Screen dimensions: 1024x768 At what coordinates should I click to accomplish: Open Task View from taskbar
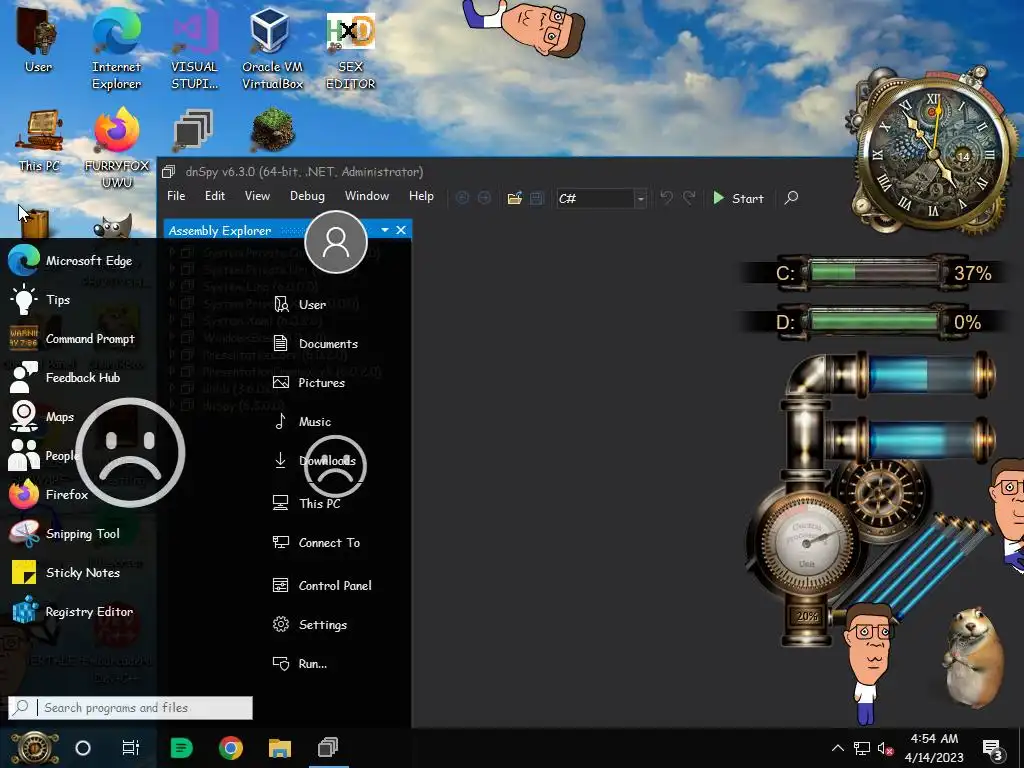(131, 748)
